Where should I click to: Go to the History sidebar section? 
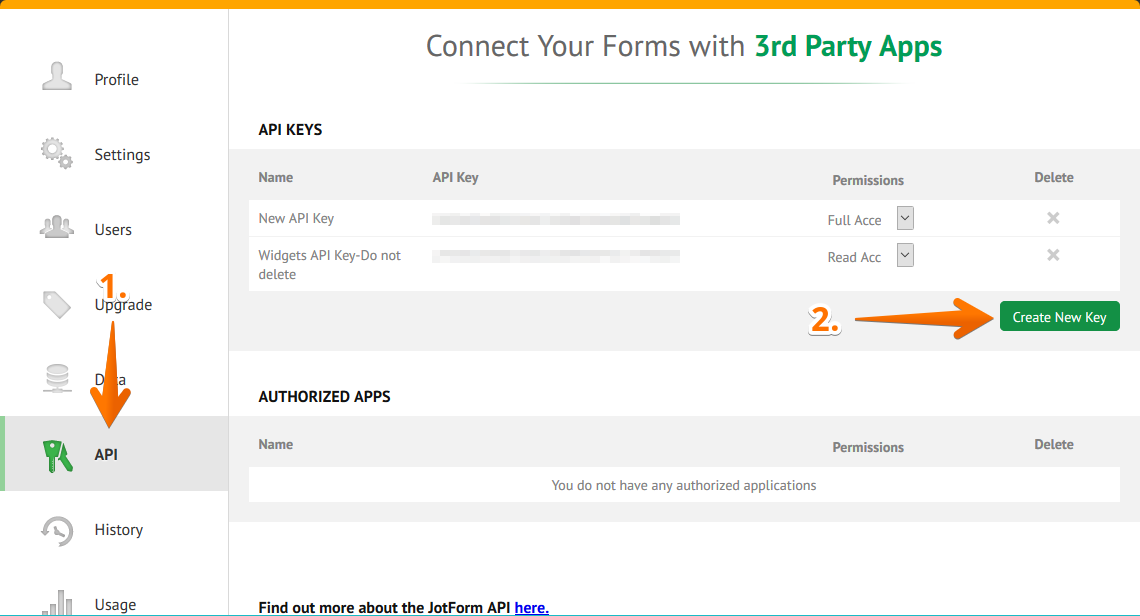pyautogui.click(x=119, y=530)
